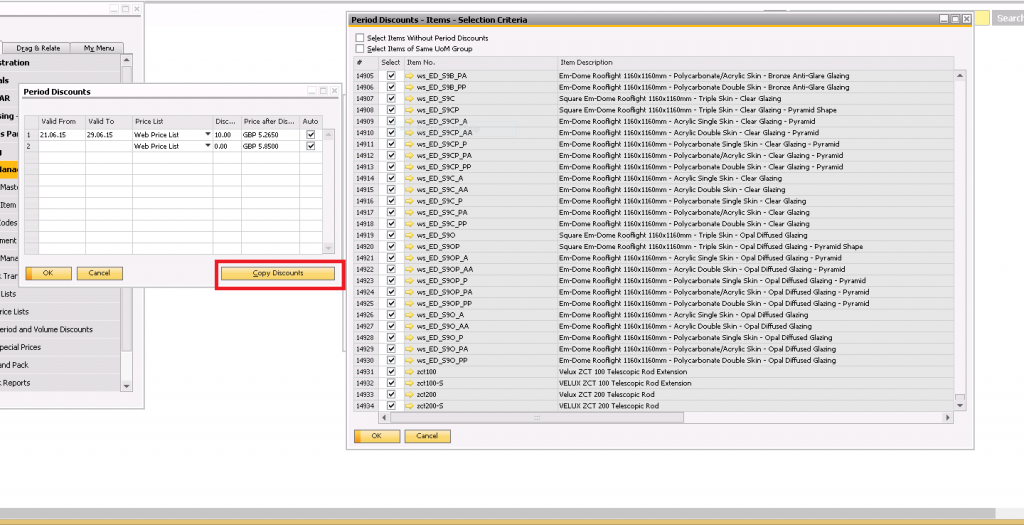Uncheck Select box for row 14905
Screen dimensions: 1024x525
coord(391,76)
